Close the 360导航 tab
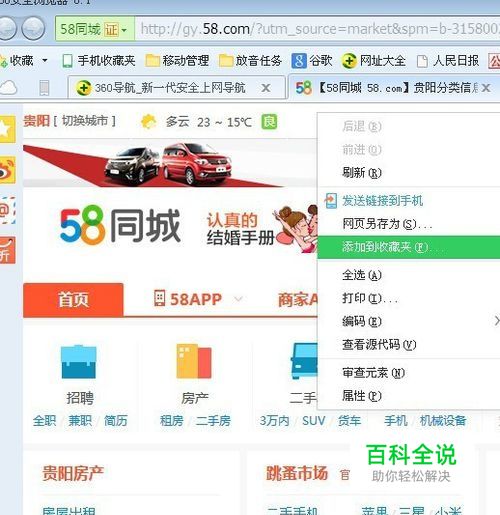The width and height of the screenshot is (500, 515). (266, 88)
